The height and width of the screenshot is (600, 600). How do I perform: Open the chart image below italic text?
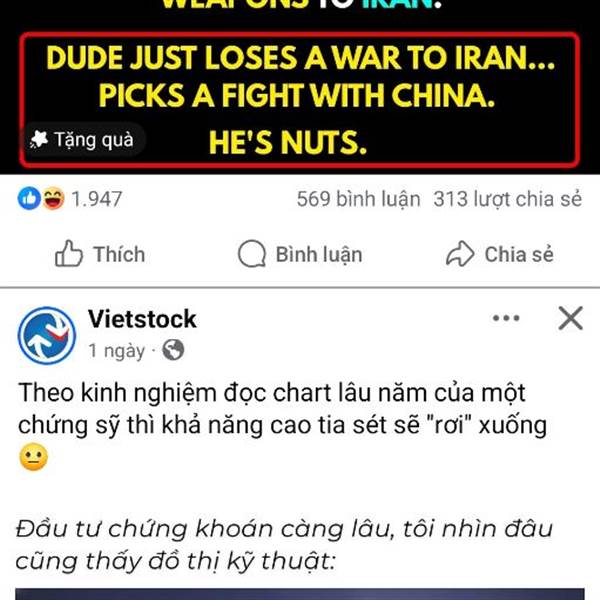pyautogui.click(x=300, y=594)
